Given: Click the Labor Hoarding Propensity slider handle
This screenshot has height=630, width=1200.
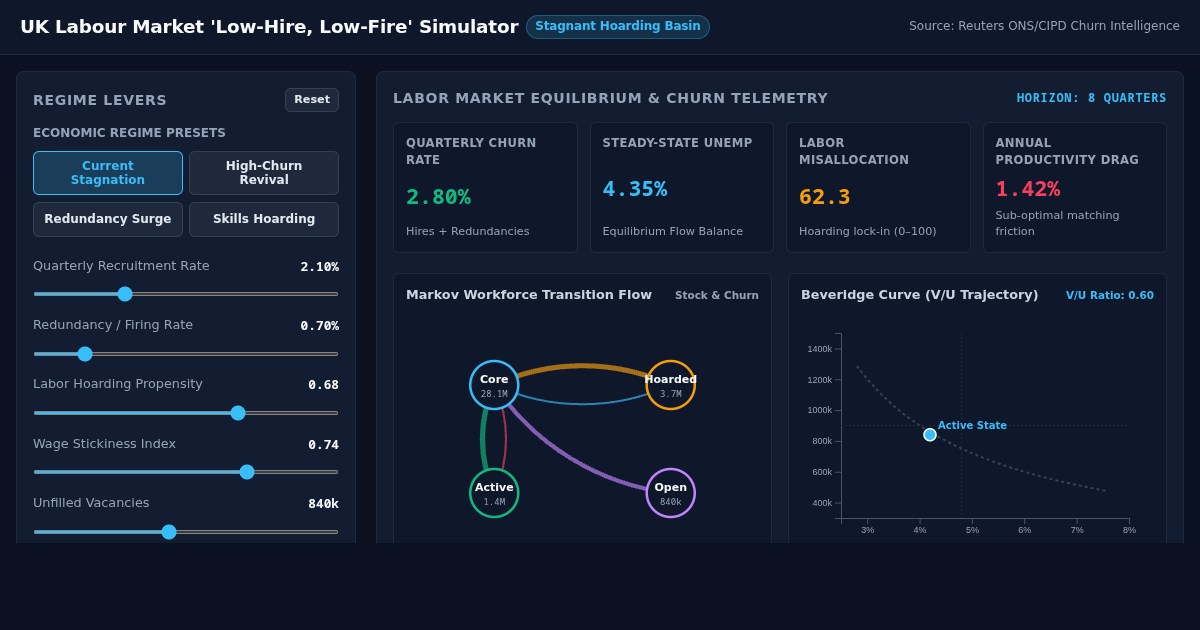Looking at the screenshot, I should (x=238, y=413).
